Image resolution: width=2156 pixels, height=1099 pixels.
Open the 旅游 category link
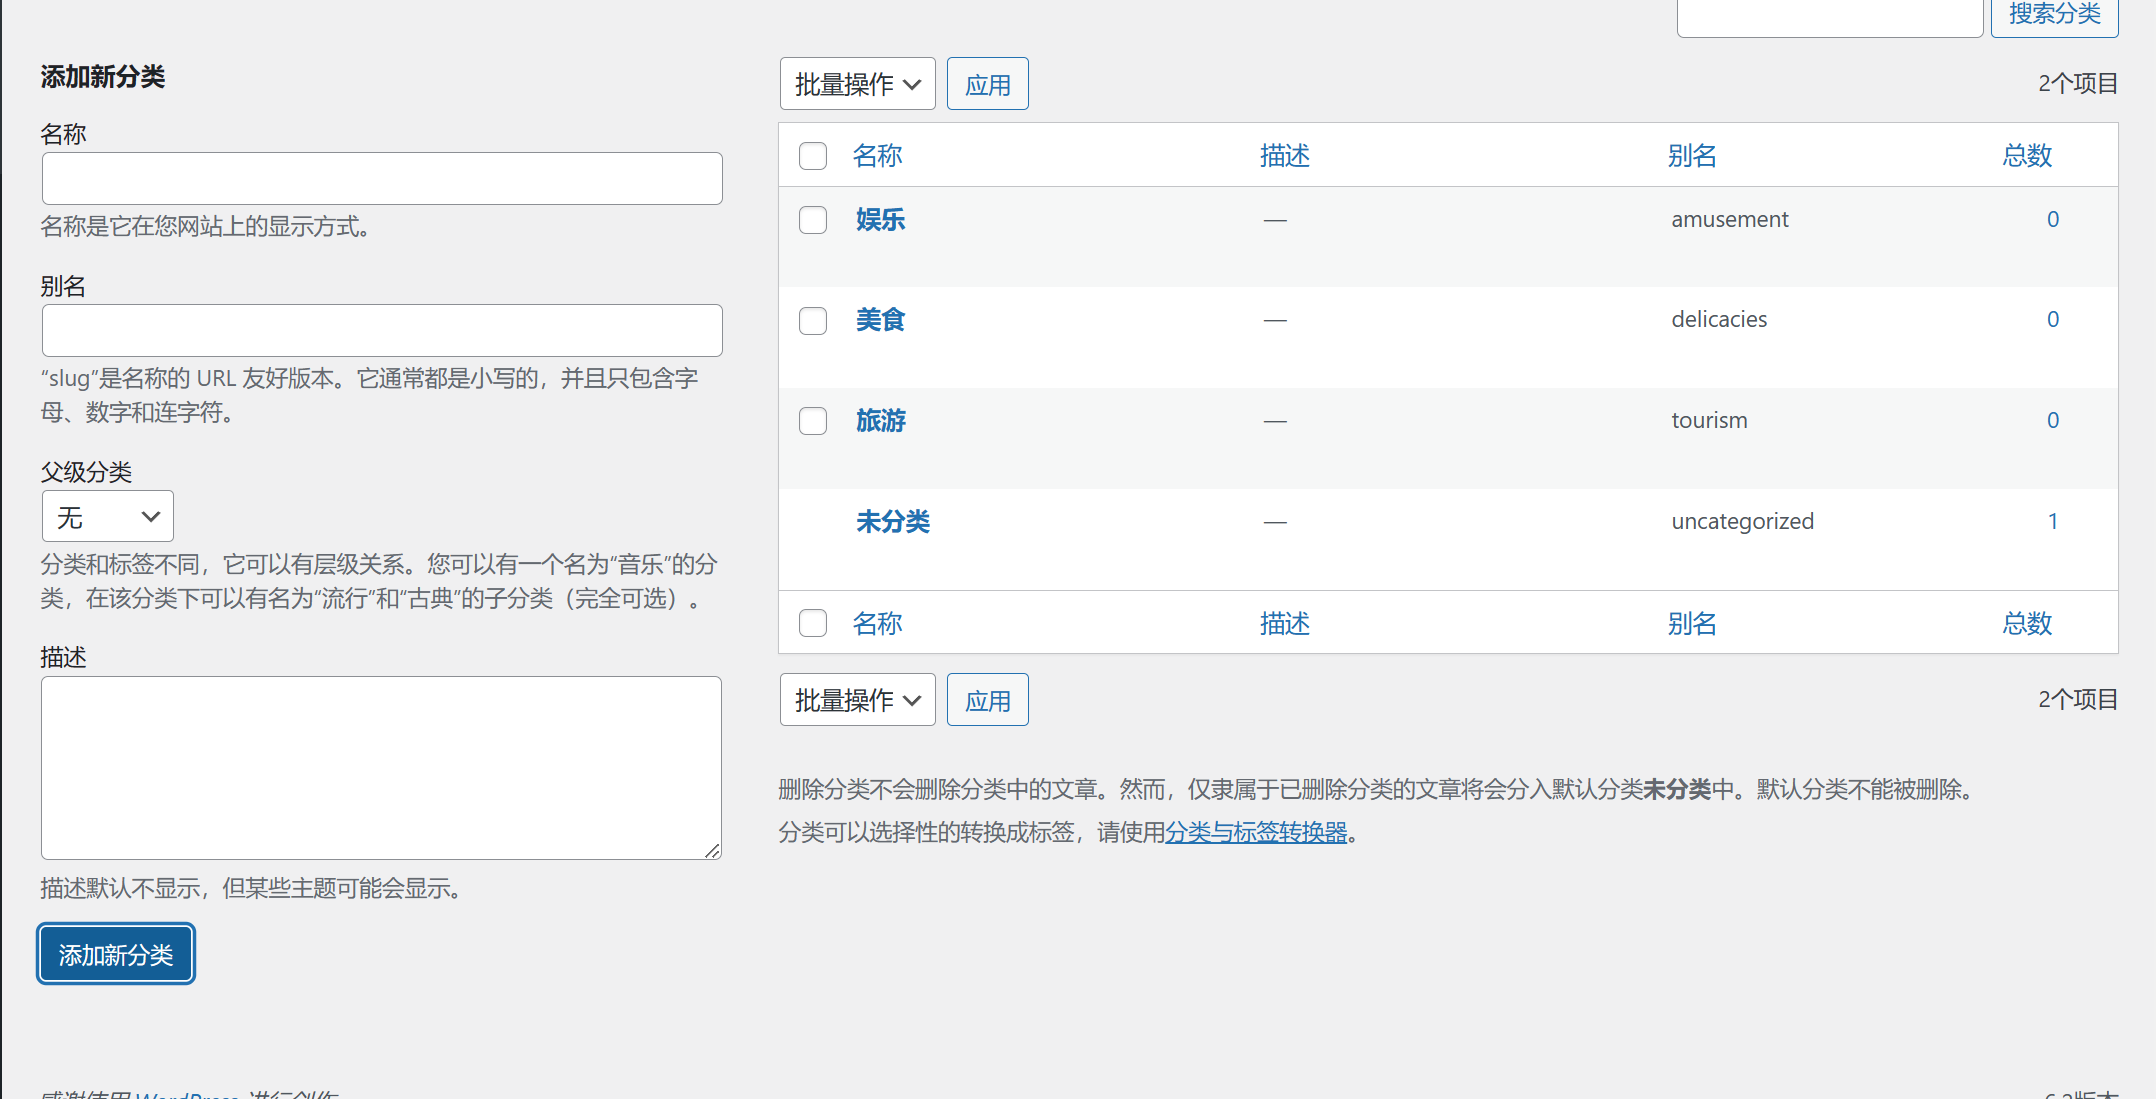point(880,421)
